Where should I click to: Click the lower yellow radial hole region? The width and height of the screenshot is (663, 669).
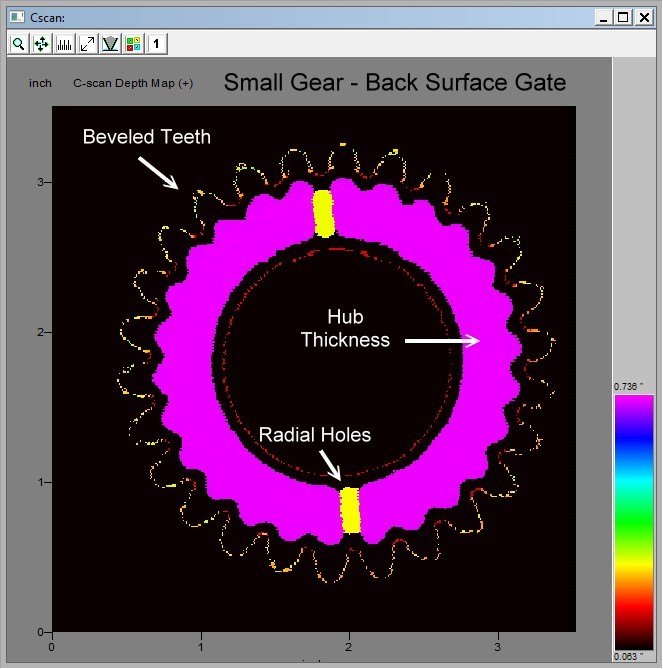[x=350, y=510]
